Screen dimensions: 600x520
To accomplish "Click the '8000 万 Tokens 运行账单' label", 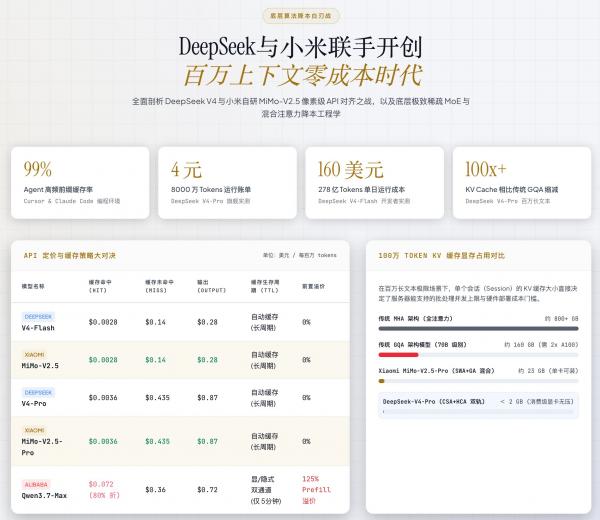I will coord(211,190).
